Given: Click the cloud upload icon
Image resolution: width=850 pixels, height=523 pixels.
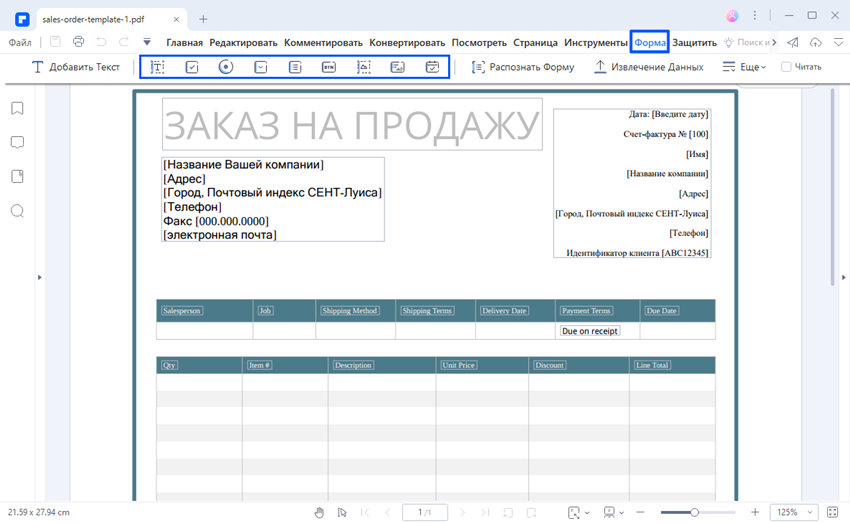Looking at the screenshot, I should pos(816,42).
